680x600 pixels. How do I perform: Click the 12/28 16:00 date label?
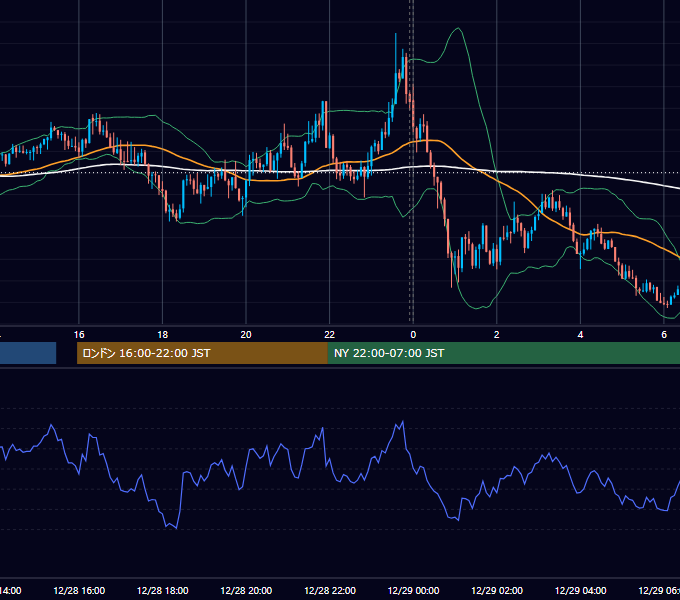tap(79, 591)
